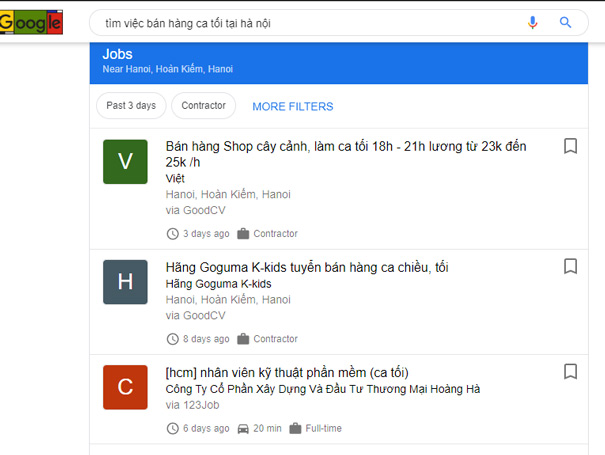The width and height of the screenshot is (605, 455).
Task: Click the green V company logo
Action: point(125,161)
